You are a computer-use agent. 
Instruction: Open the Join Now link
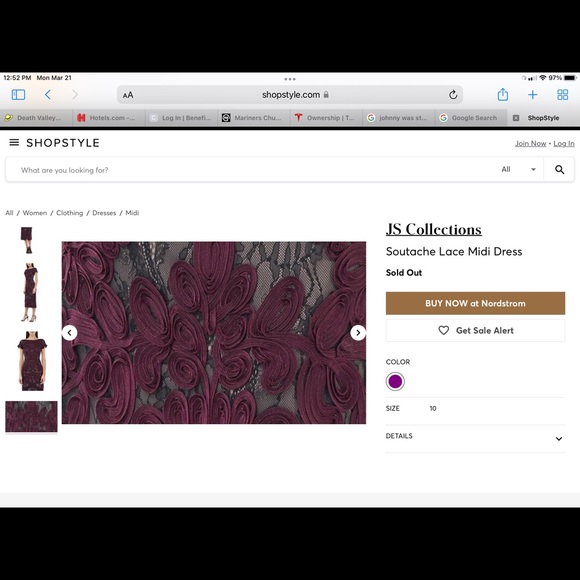click(530, 143)
